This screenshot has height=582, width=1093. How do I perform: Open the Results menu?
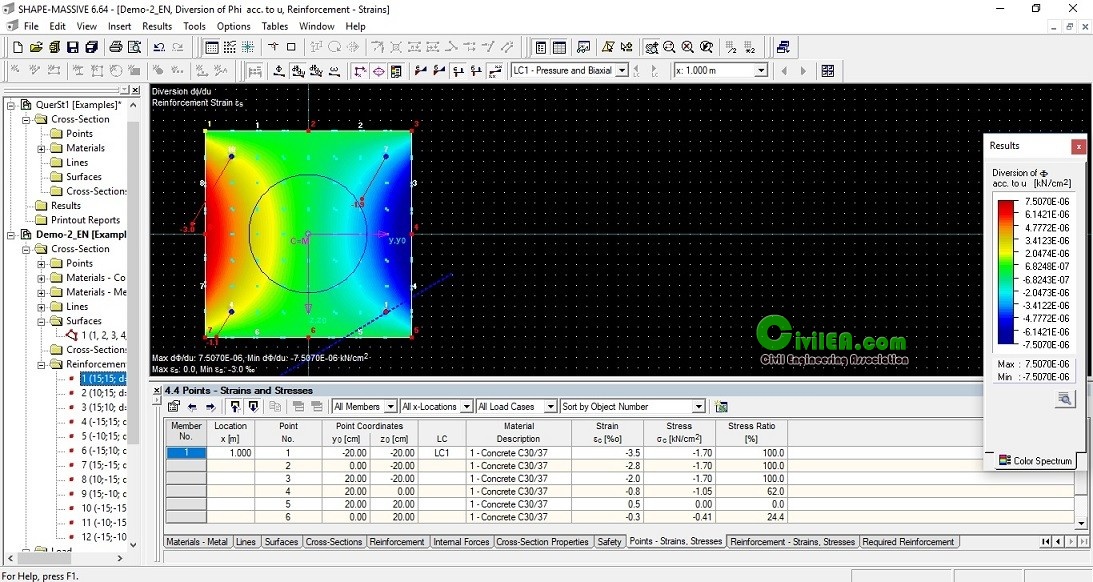pos(157,26)
